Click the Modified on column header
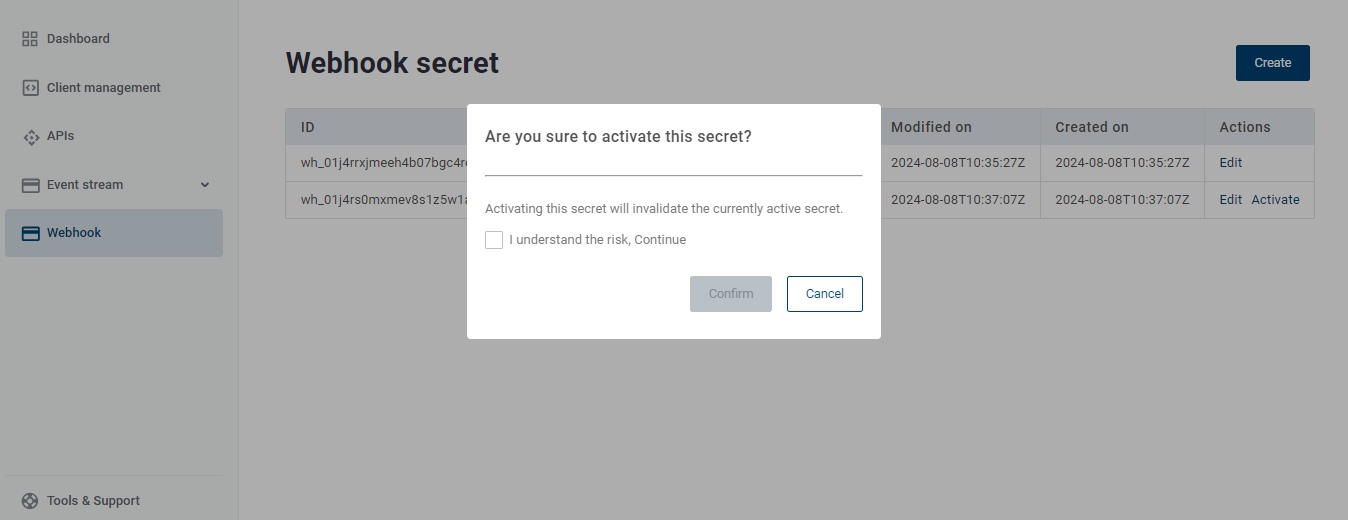 tap(931, 127)
